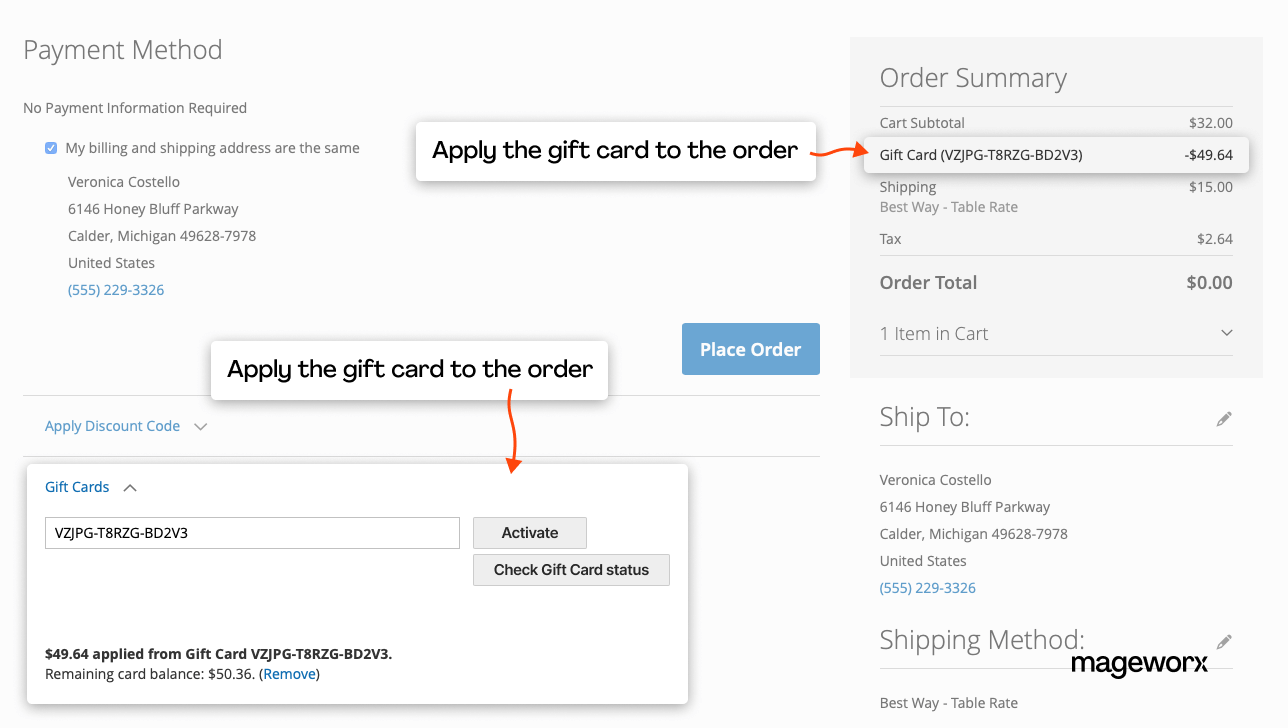1288x728 pixels.
Task: Open the Apply Discount Code title link
Action: coord(112,426)
